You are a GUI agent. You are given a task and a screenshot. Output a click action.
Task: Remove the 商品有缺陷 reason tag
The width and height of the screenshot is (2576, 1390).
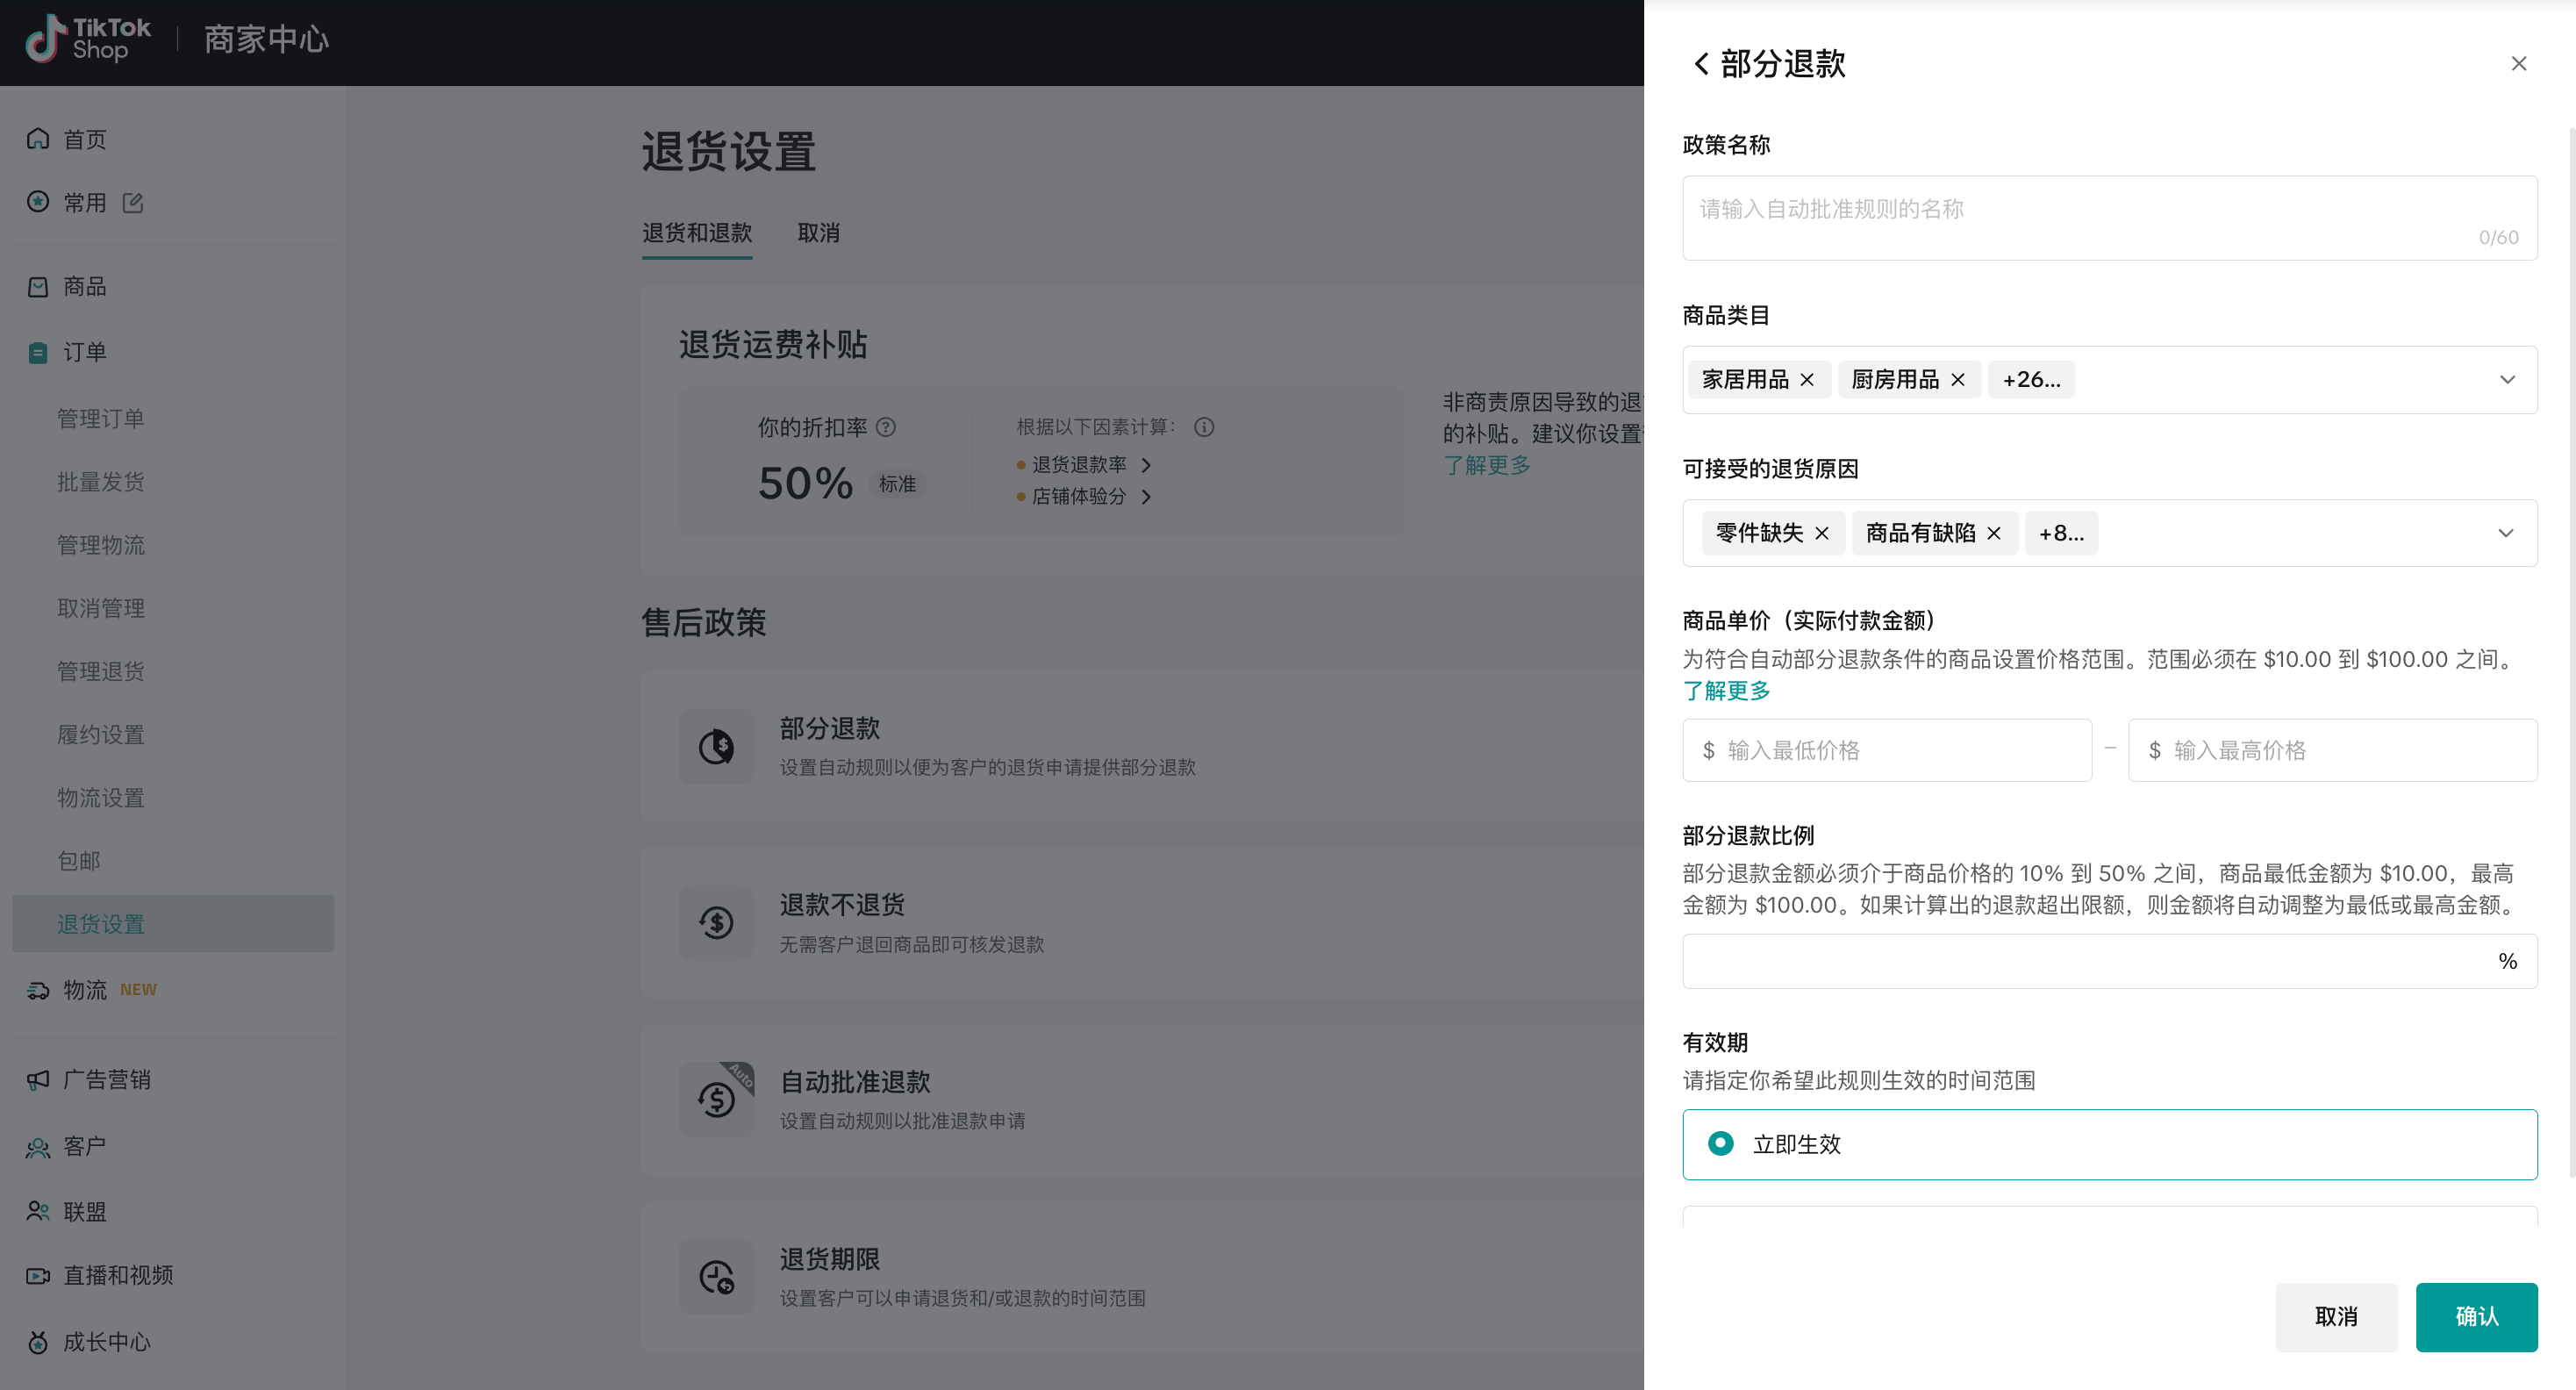click(1994, 533)
